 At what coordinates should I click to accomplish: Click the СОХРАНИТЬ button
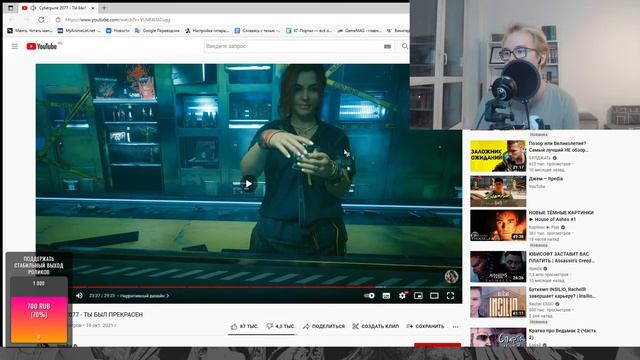[425, 326]
